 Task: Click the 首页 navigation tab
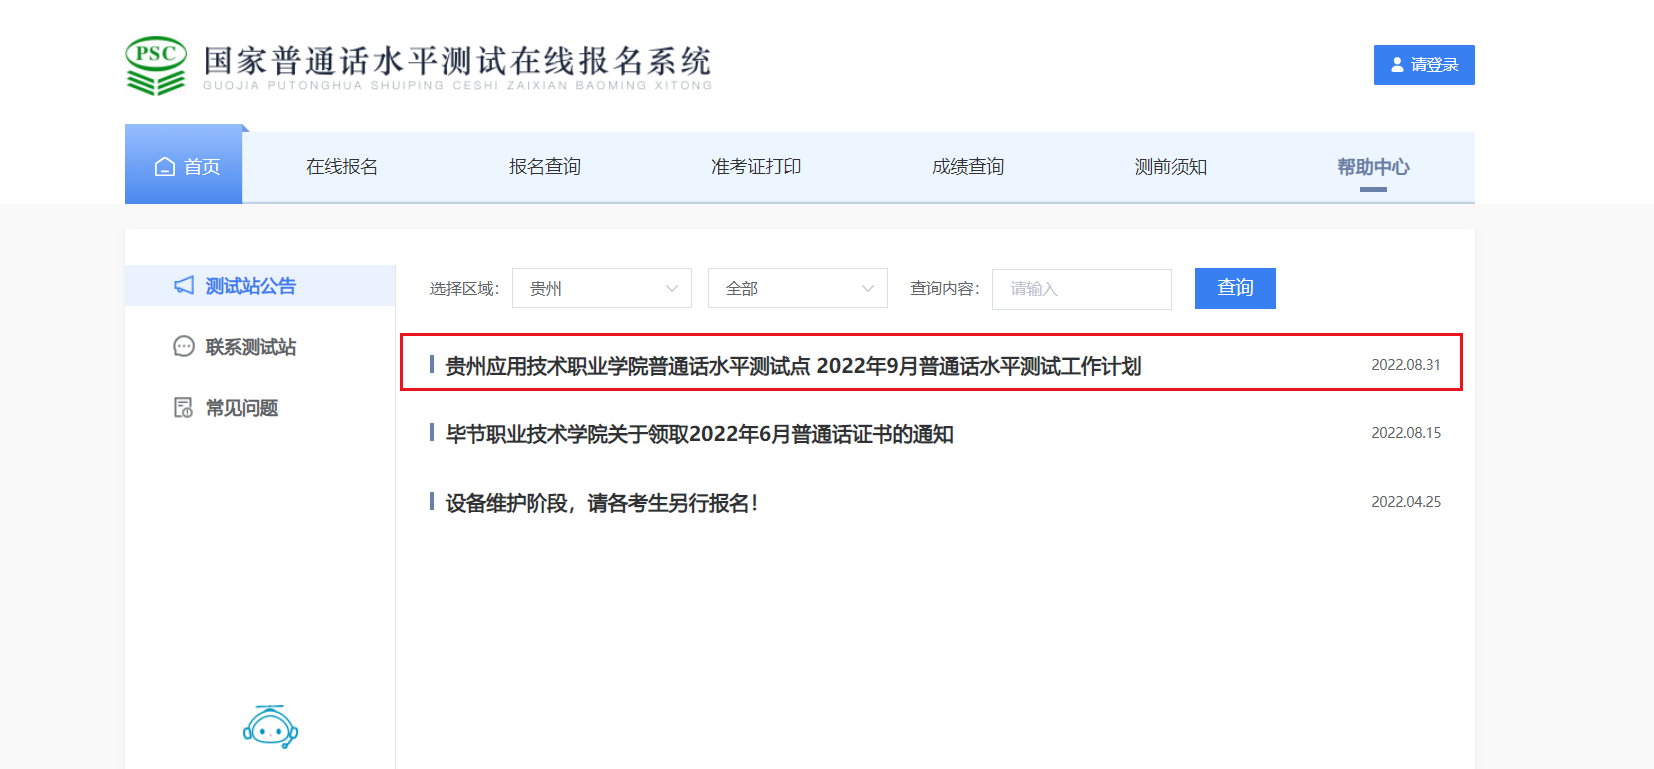tap(184, 165)
